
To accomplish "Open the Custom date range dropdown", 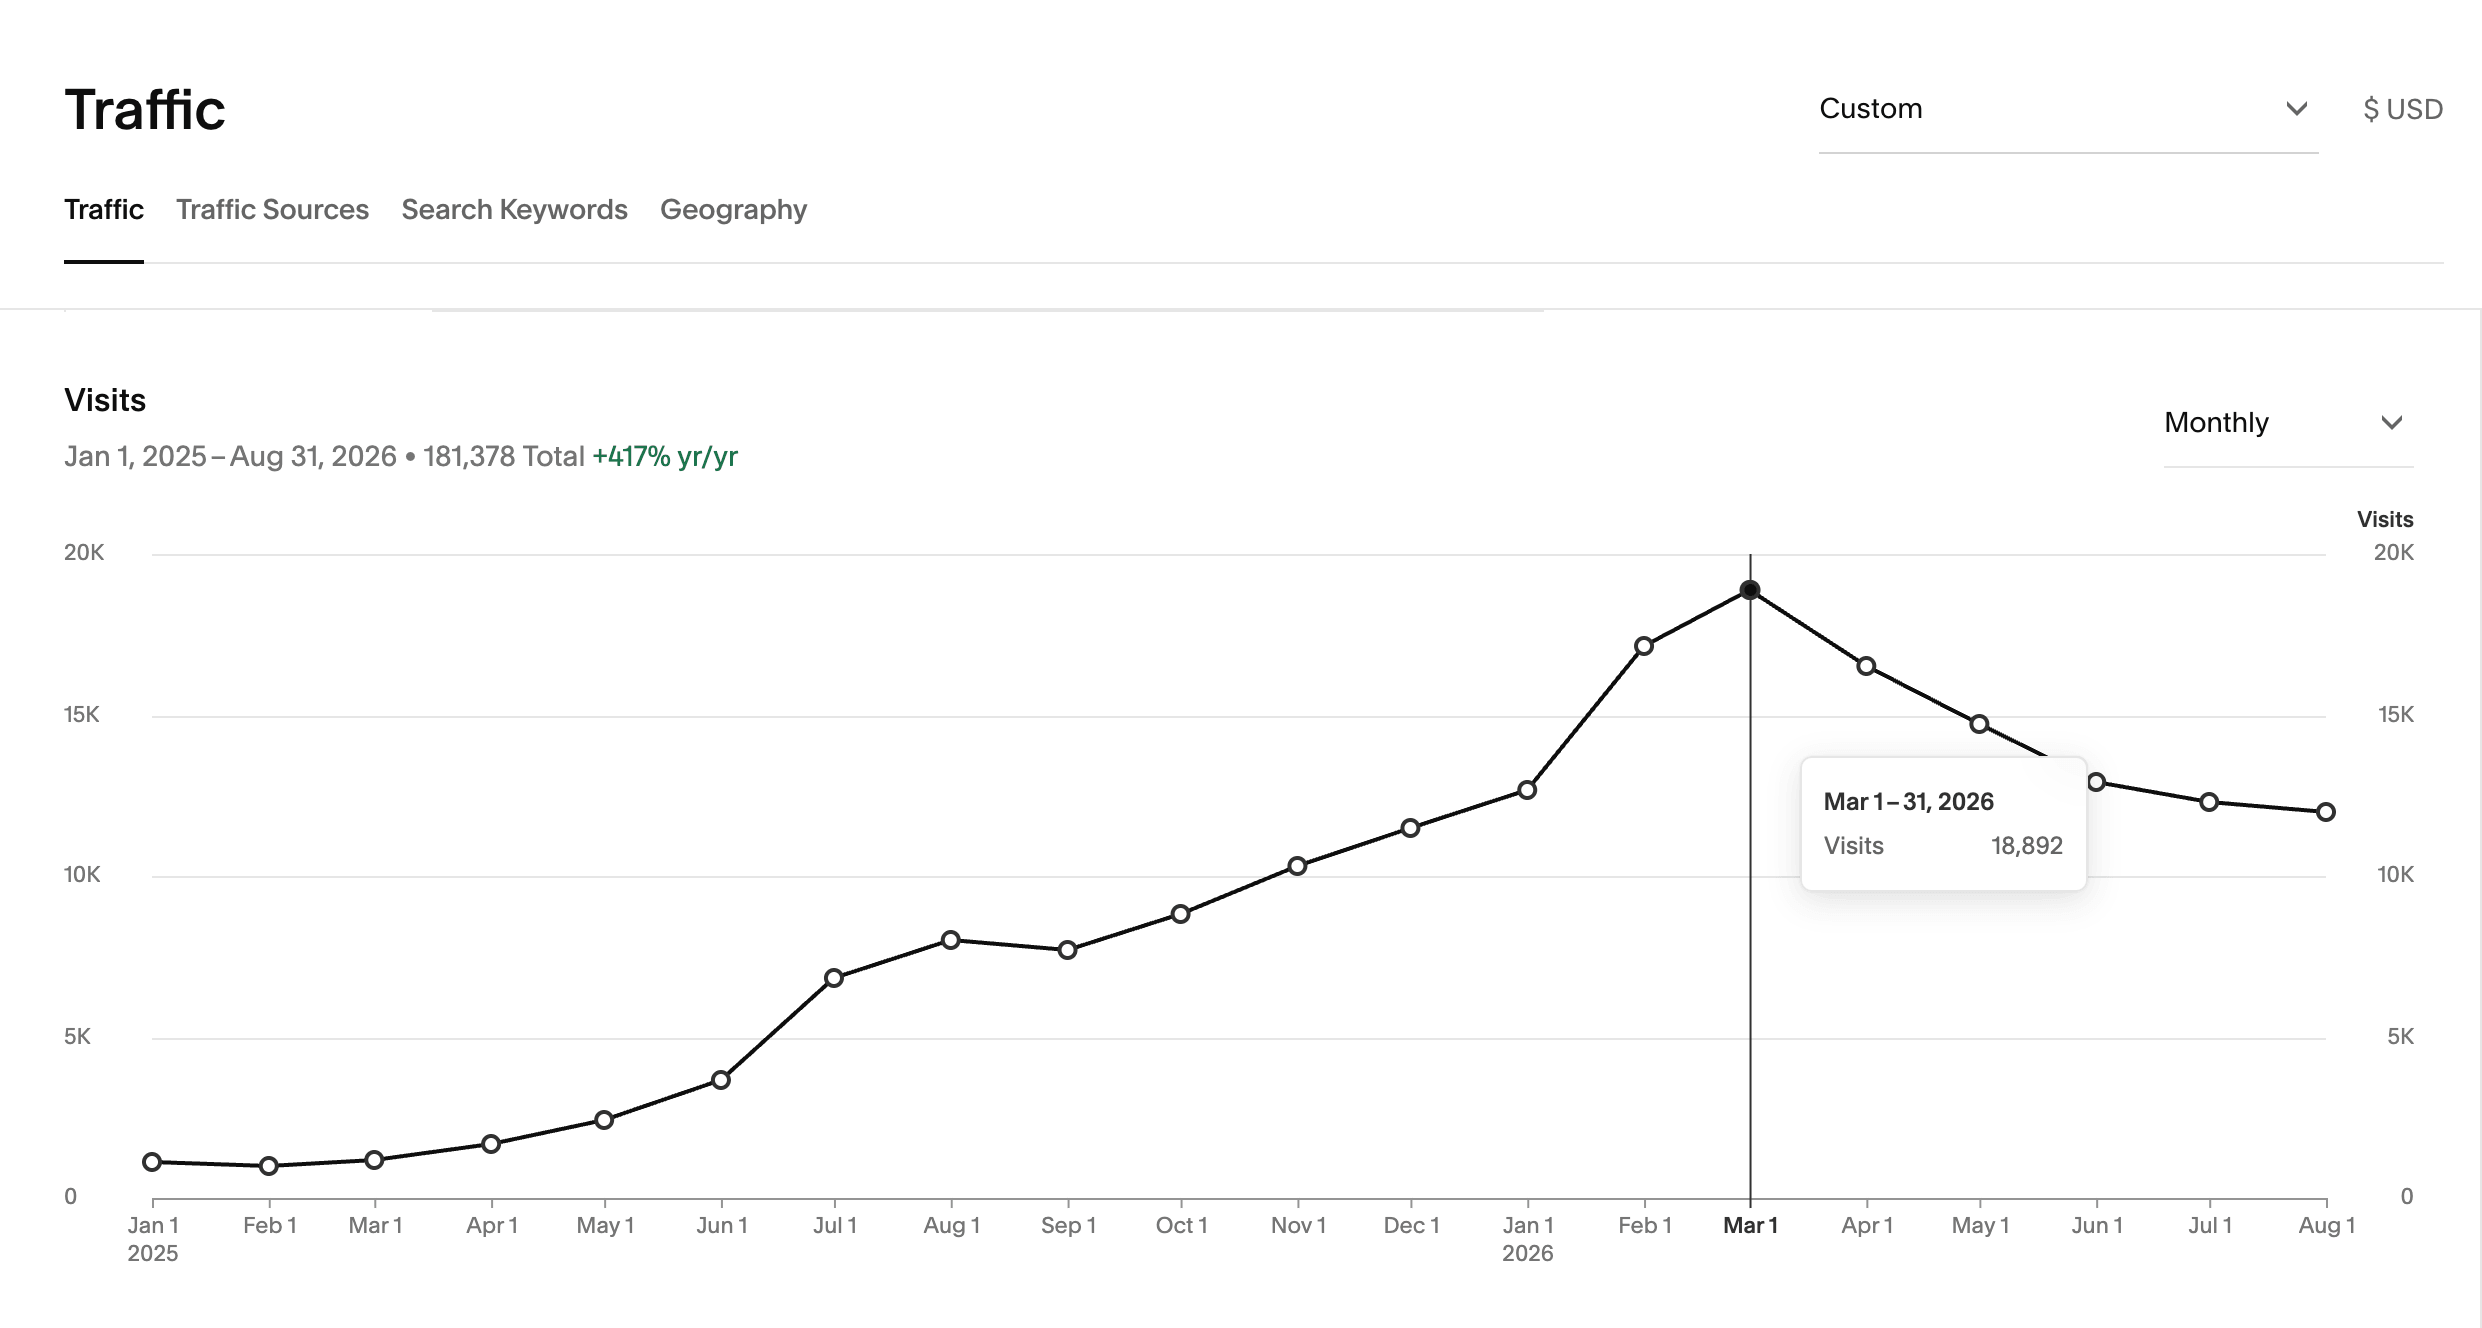I will pyautogui.click(x=2067, y=109).
